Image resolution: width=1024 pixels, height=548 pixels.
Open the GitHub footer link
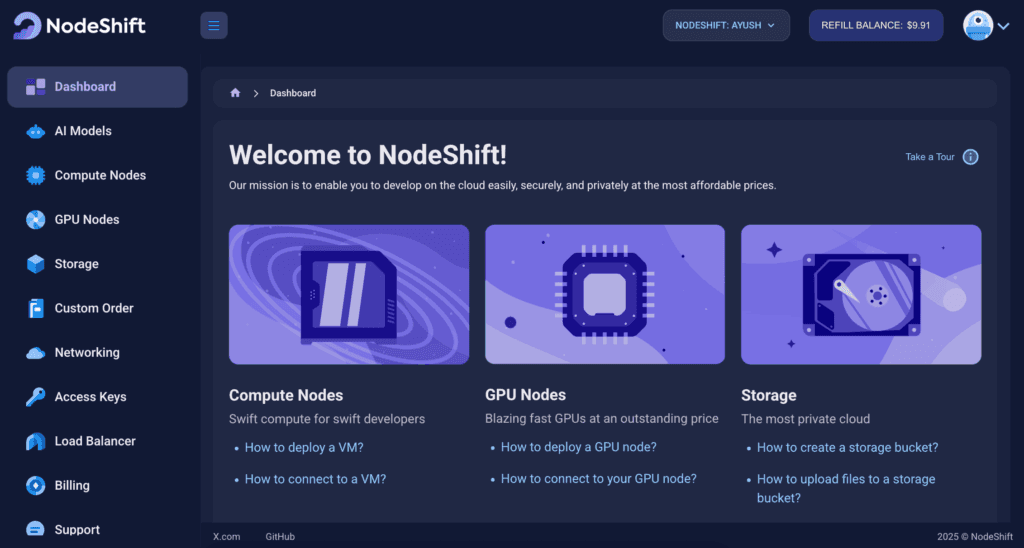pos(280,537)
